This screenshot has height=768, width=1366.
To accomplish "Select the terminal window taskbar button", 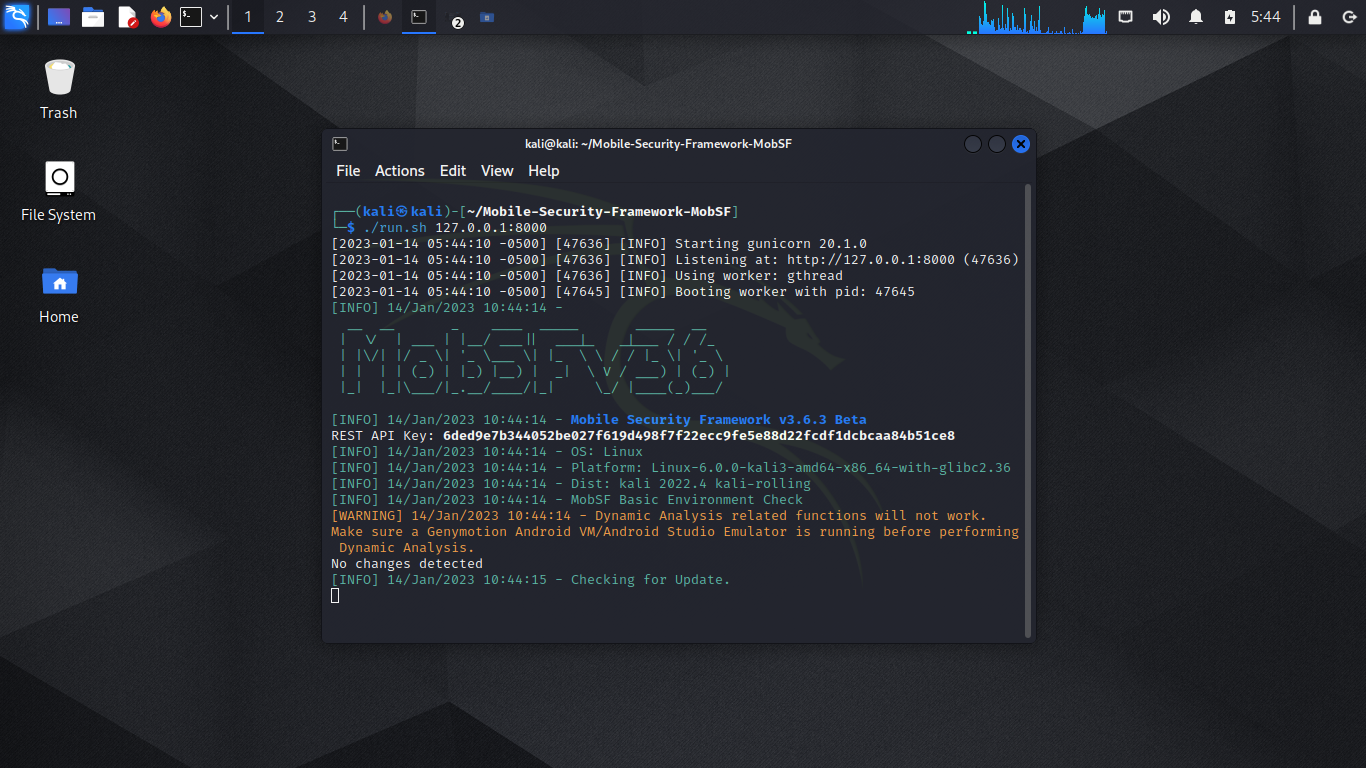I will coord(419,17).
